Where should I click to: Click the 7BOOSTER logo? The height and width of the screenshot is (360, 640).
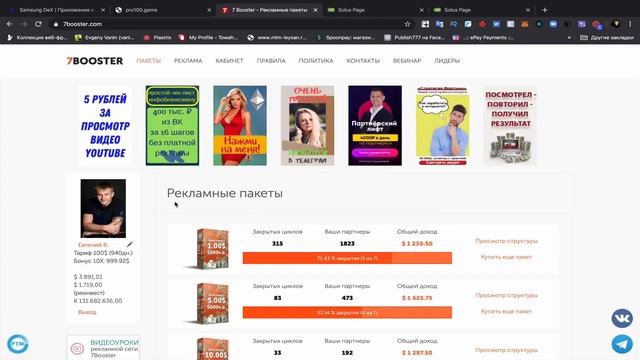tap(95, 61)
